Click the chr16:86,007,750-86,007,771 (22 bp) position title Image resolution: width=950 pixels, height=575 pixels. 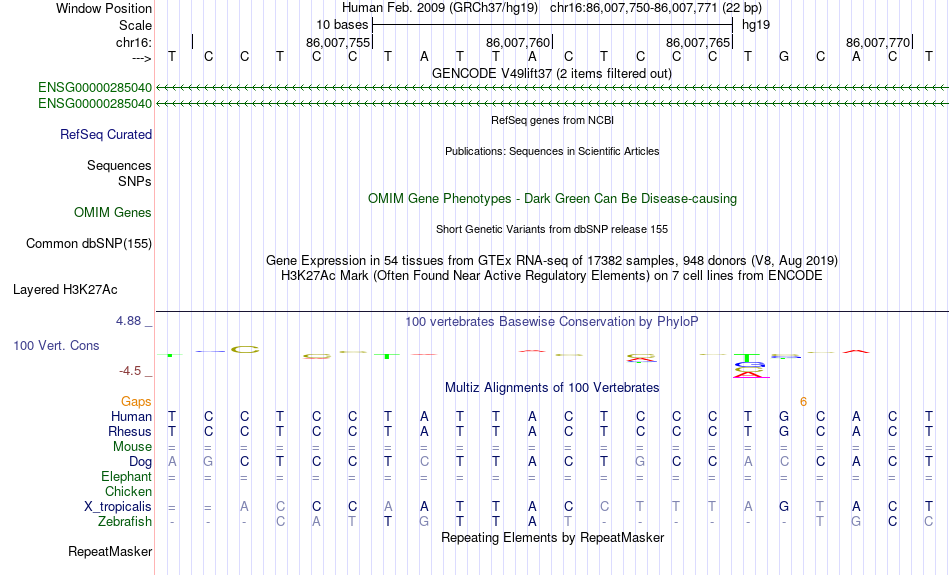(656, 8)
